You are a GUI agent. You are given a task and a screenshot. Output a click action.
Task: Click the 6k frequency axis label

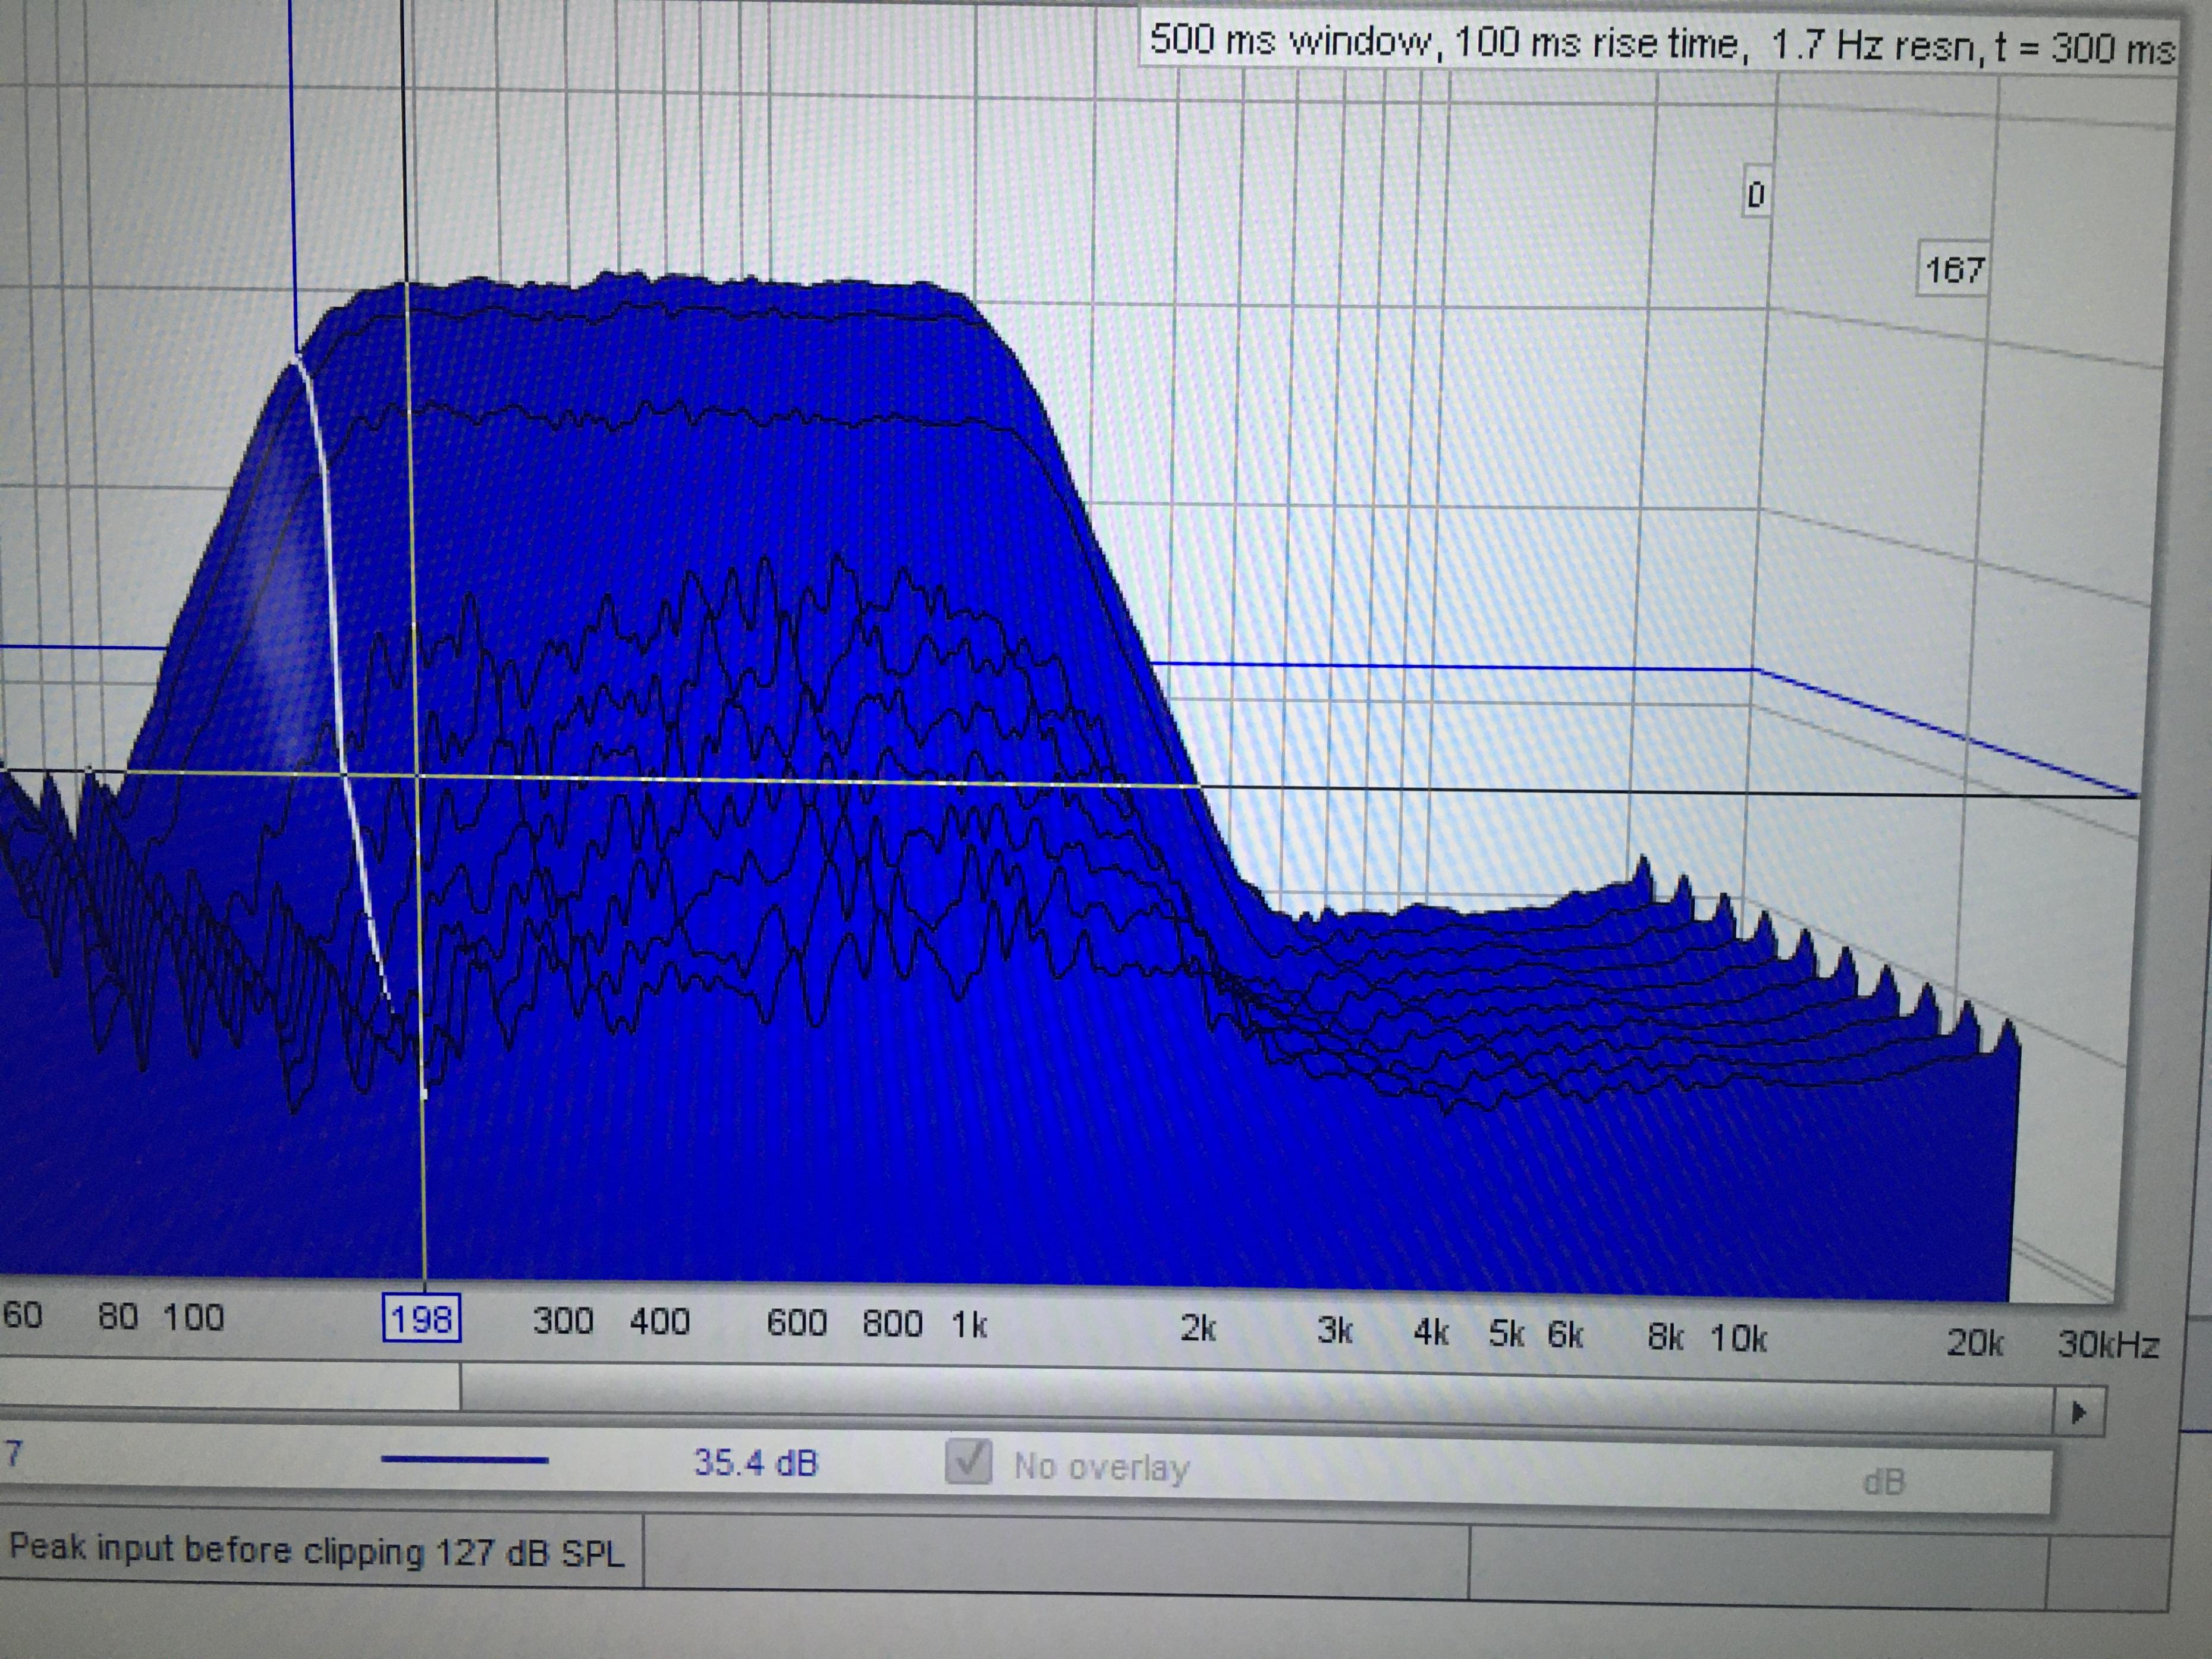[x=1565, y=1334]
